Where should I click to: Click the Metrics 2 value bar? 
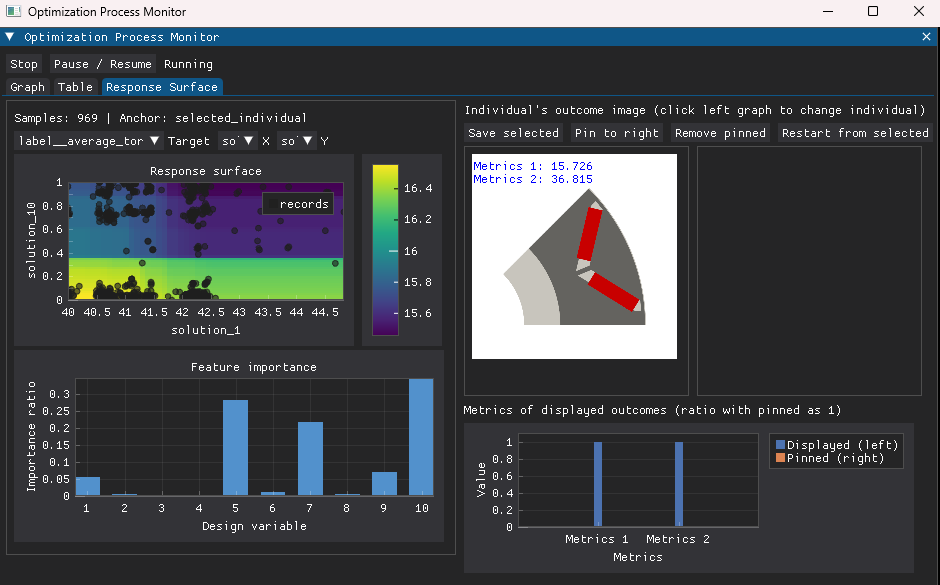[679, 484]
